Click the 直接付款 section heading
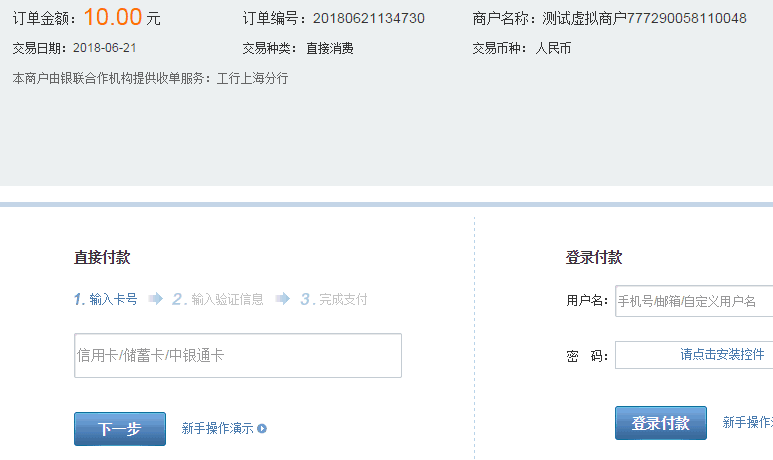Image resolution: width=773 pixels, height=460 pixels. pyautogui.click(x=102, y=258)
